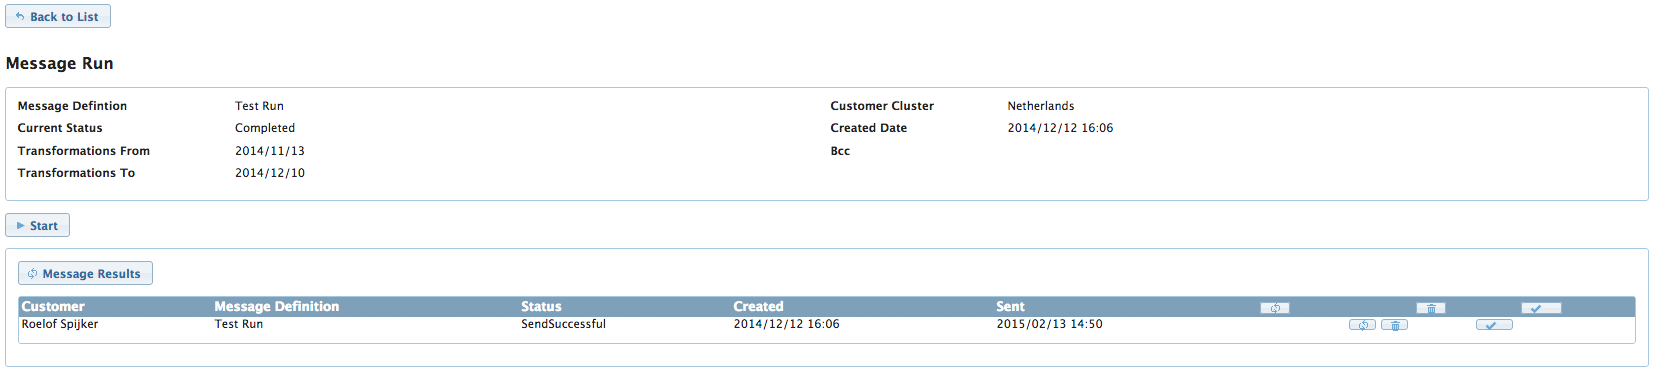Screen dimensions: 1655x374
Task: Click the refresh icon in the table header
Action: [1275, 308]
